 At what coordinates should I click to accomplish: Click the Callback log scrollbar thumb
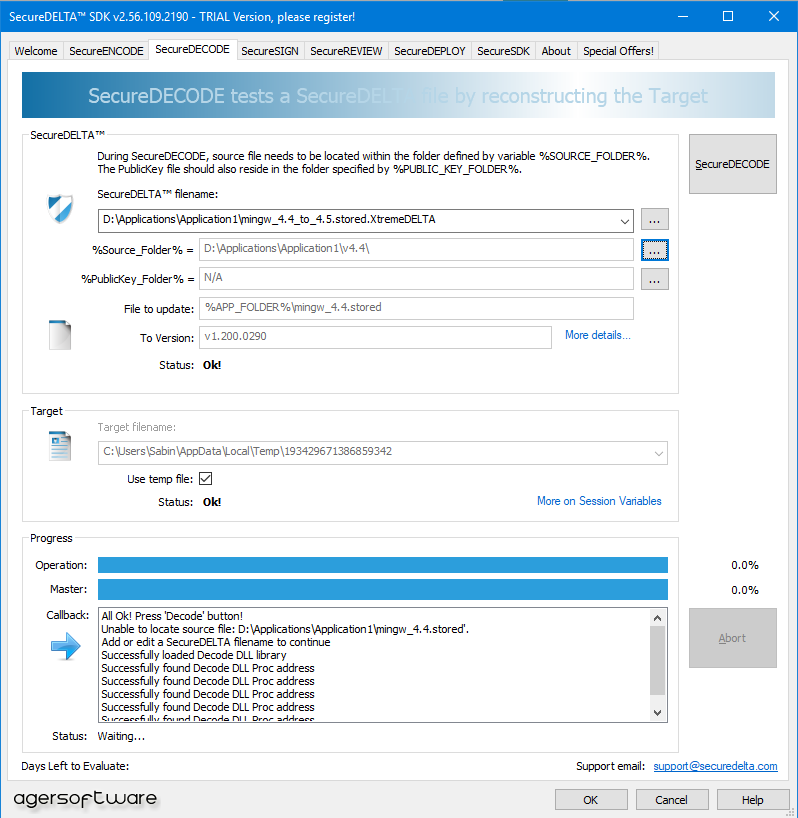tap(658, 660)
